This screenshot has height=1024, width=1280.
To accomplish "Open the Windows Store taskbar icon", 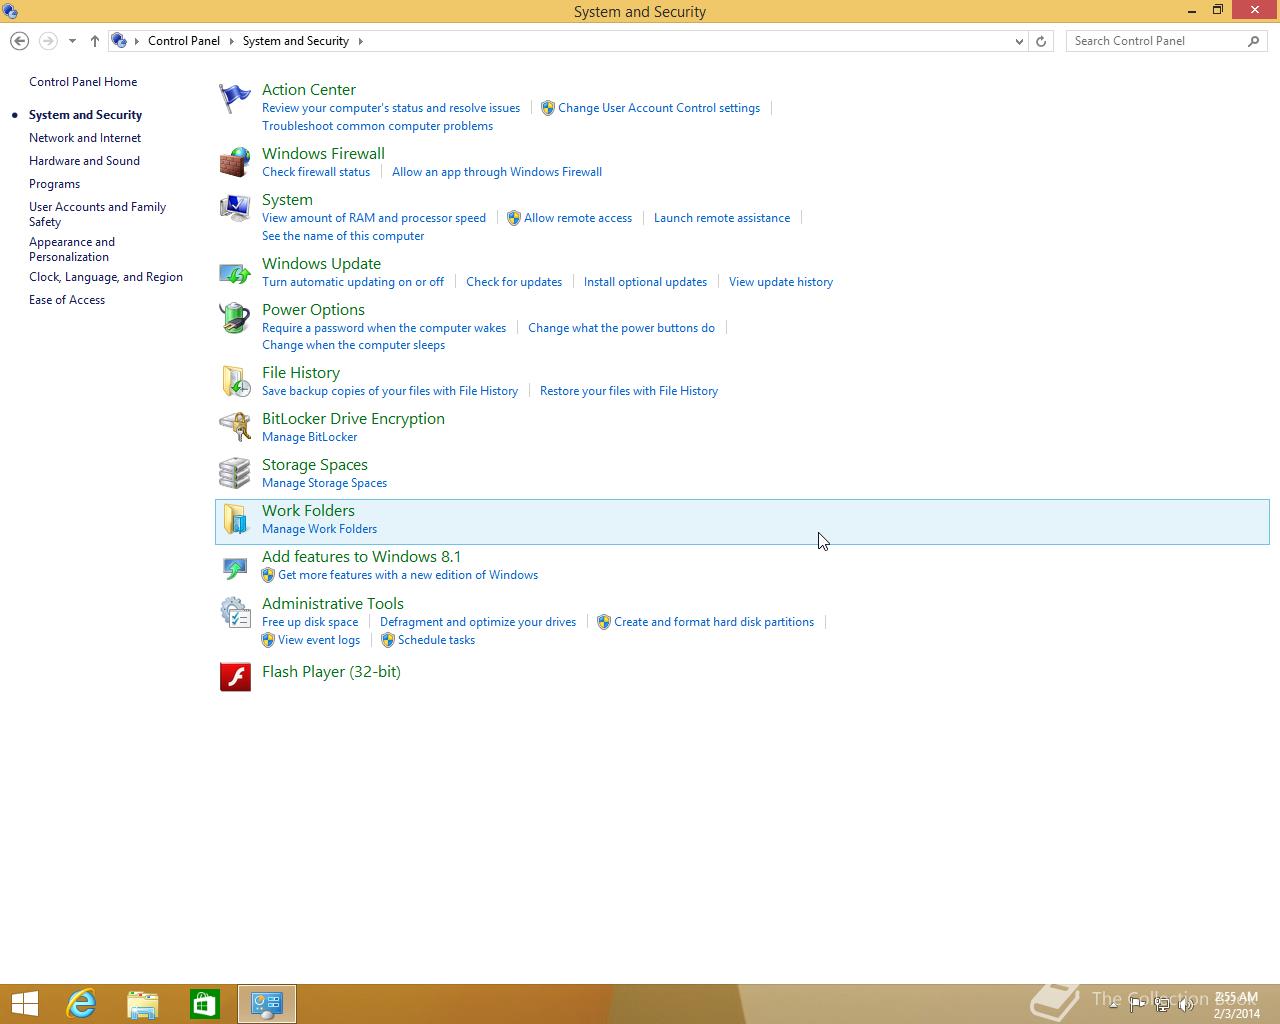I will [x=205, y=1004].
